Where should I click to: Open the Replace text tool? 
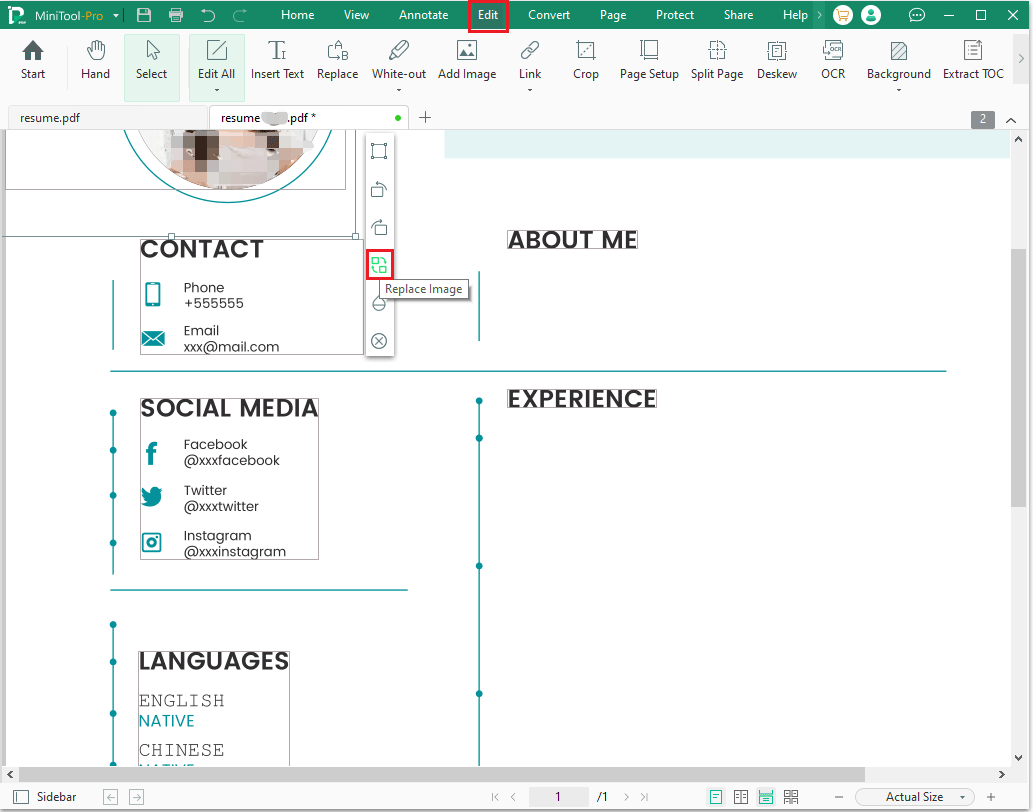click(x=337, y=61)
